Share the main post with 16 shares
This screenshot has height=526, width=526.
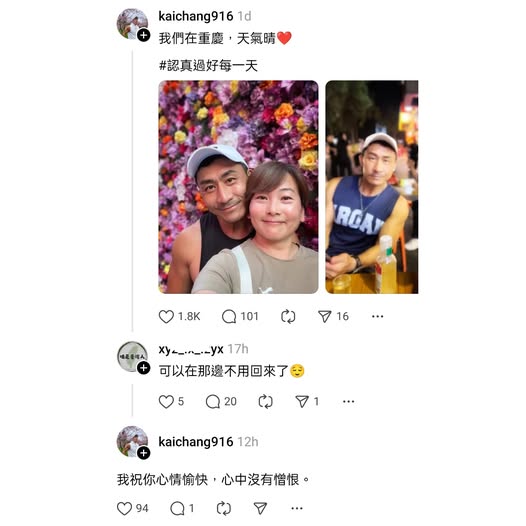point(325,316)
